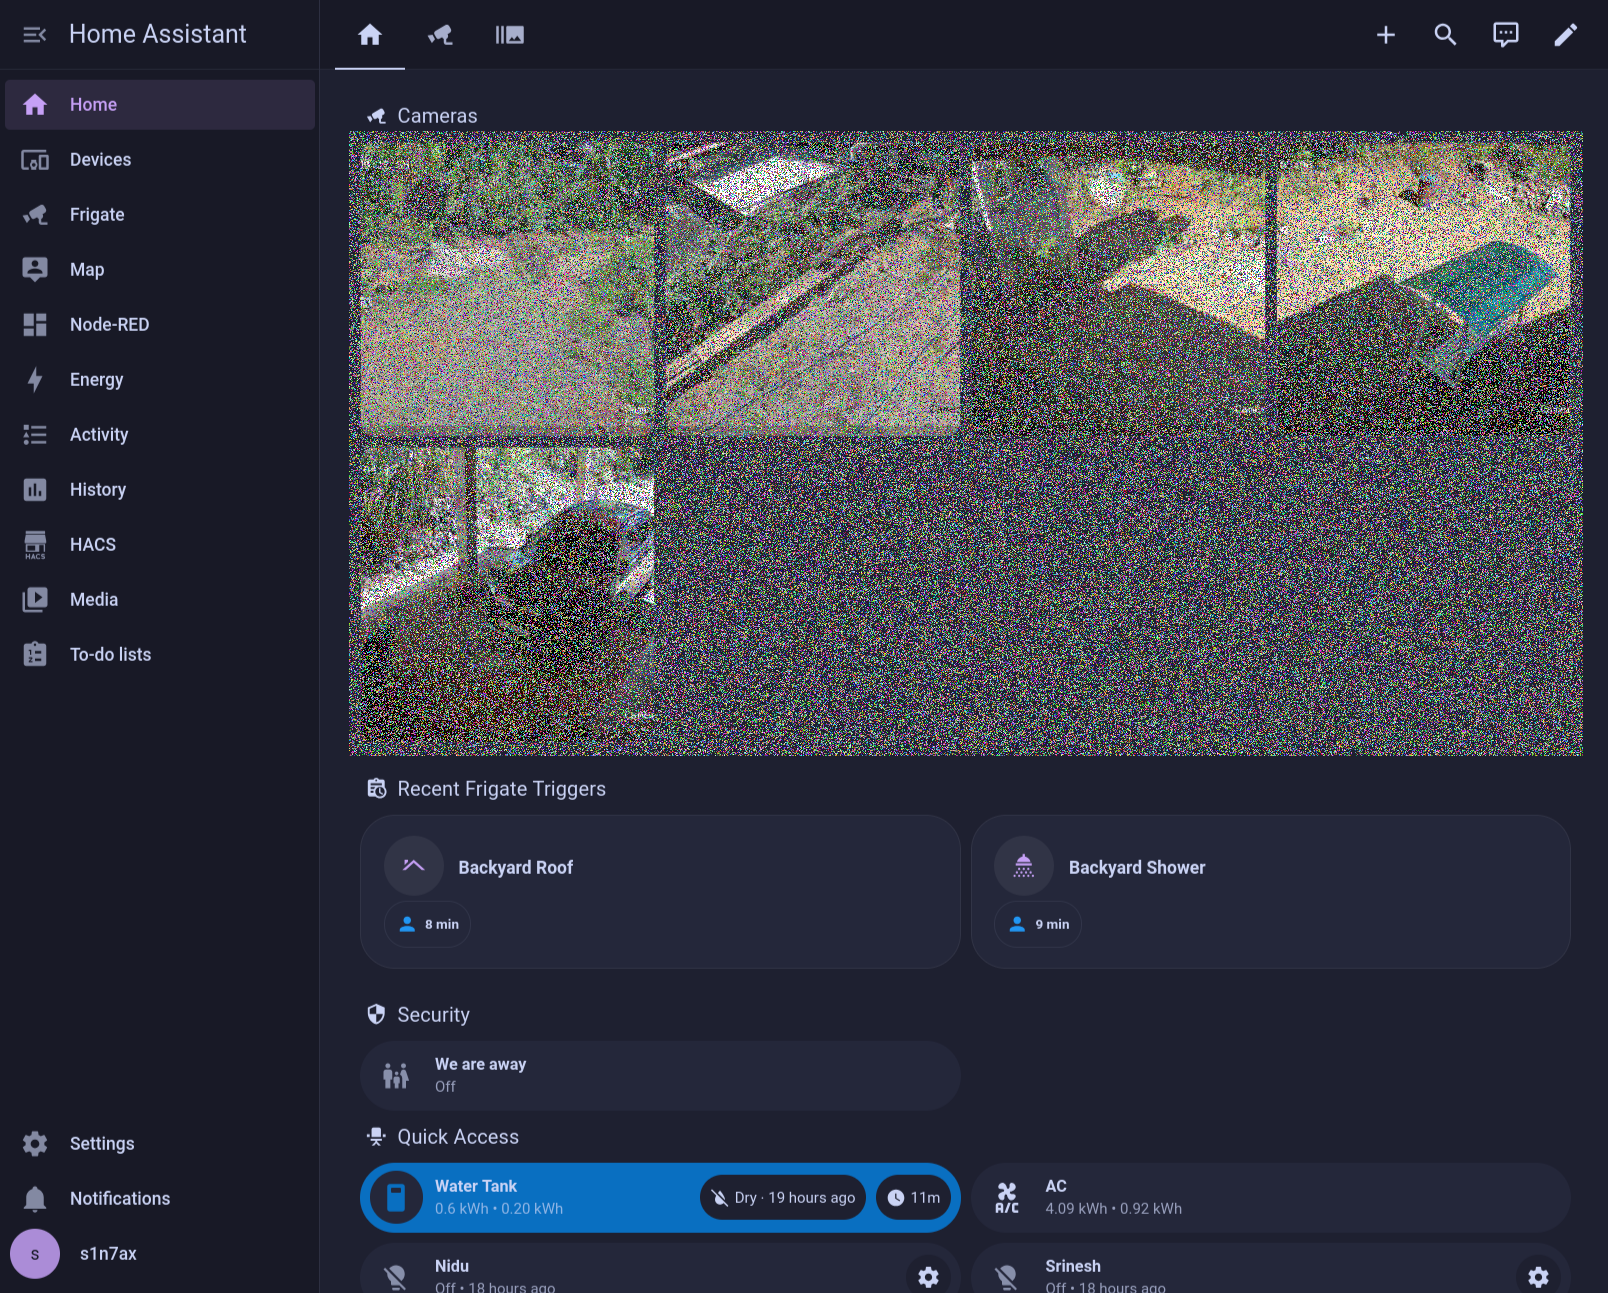Open Notifications in the sidebar
This screenshot has width=1608, height=1293.
(160, 1199)
